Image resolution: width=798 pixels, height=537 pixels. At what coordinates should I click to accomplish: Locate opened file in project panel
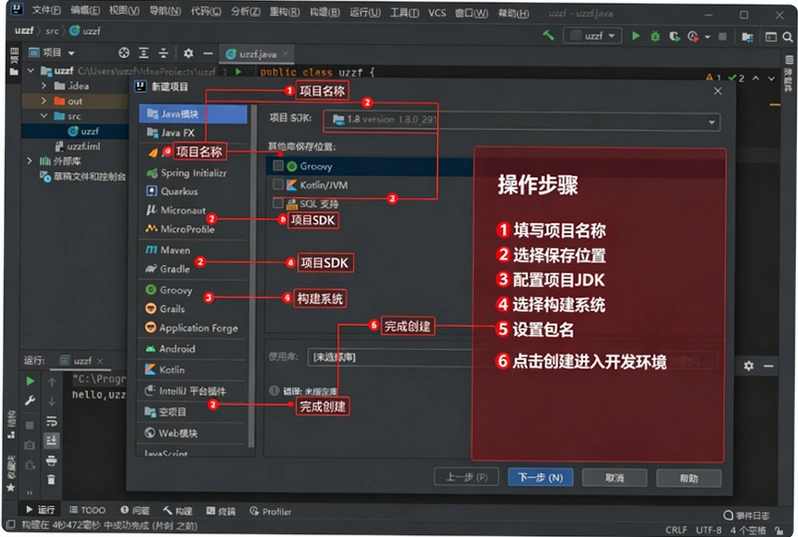(124, 53)
